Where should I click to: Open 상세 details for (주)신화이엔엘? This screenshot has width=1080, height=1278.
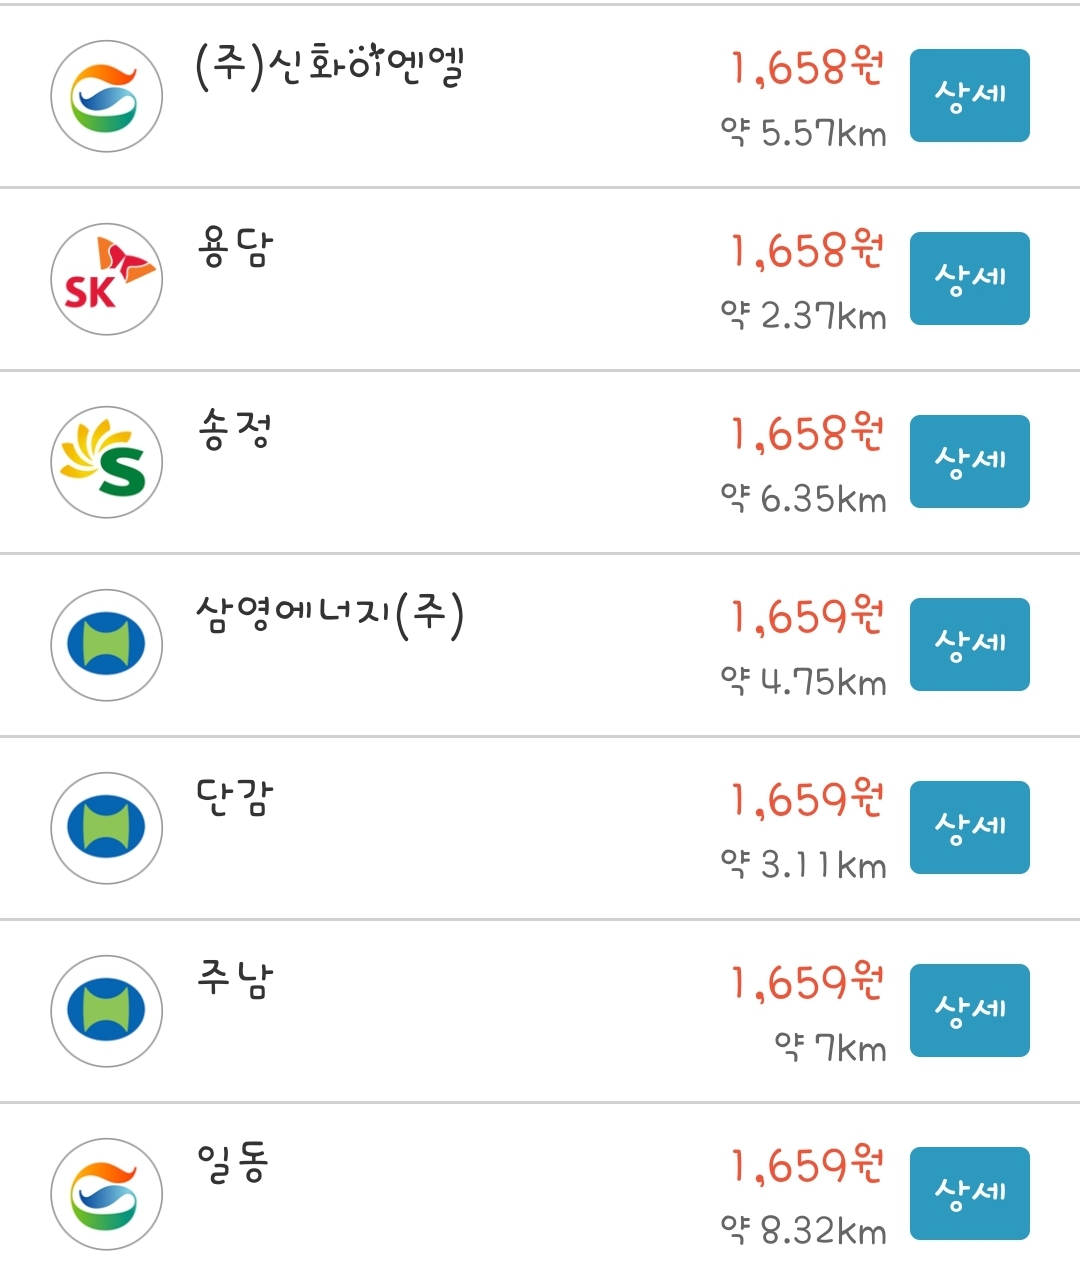click(970, 96)
